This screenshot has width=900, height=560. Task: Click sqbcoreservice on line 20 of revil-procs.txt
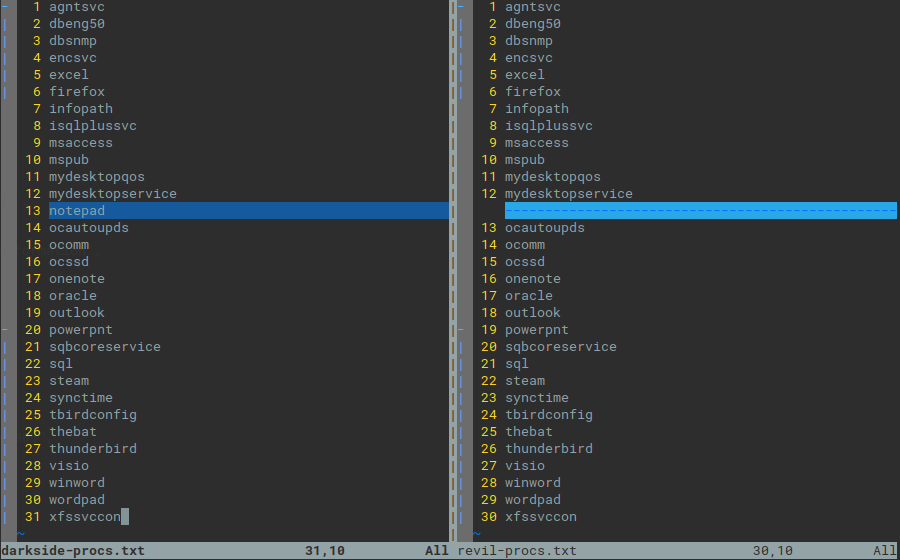tap(561, 347)
